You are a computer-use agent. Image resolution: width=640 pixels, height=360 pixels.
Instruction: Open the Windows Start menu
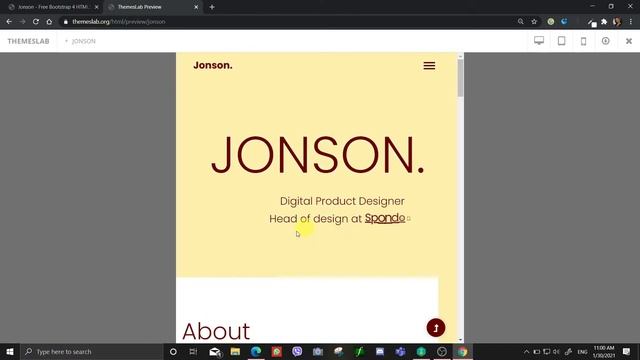[10, 351]
